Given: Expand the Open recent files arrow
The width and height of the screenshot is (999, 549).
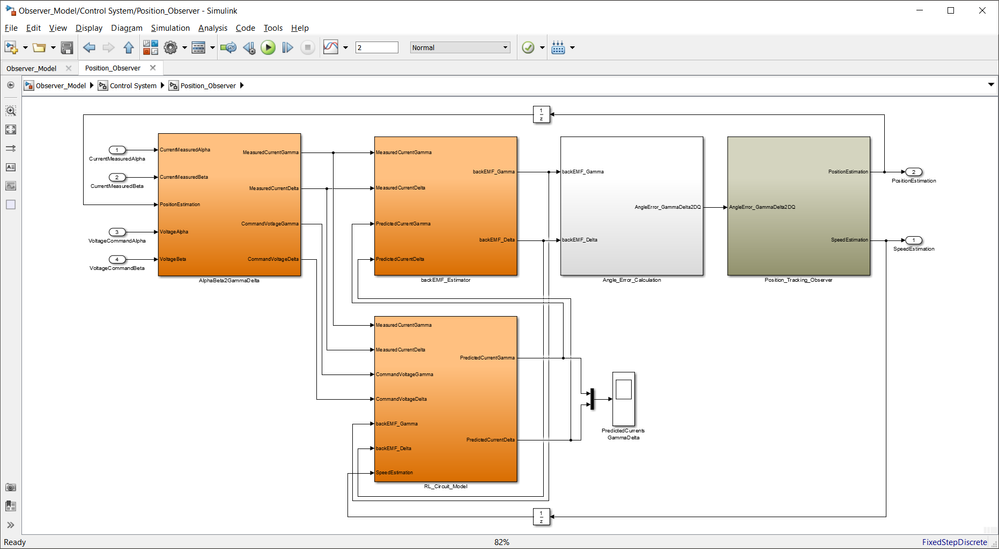Looking at the screenshot, I should point(53,48).
